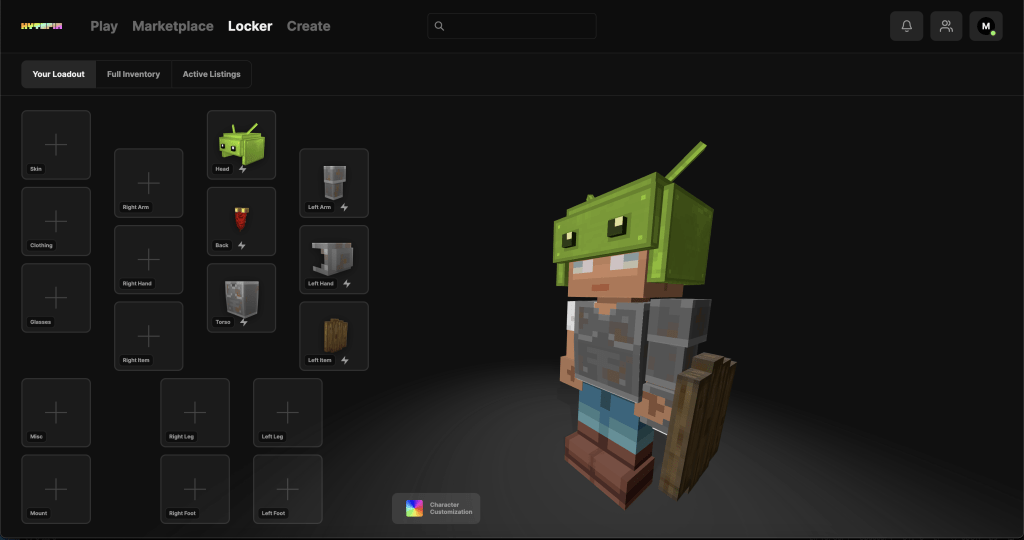Select the red Back slot item
Image resolution: width=1024 pixels, height=540 pixels.
click(x=241, y=220)
